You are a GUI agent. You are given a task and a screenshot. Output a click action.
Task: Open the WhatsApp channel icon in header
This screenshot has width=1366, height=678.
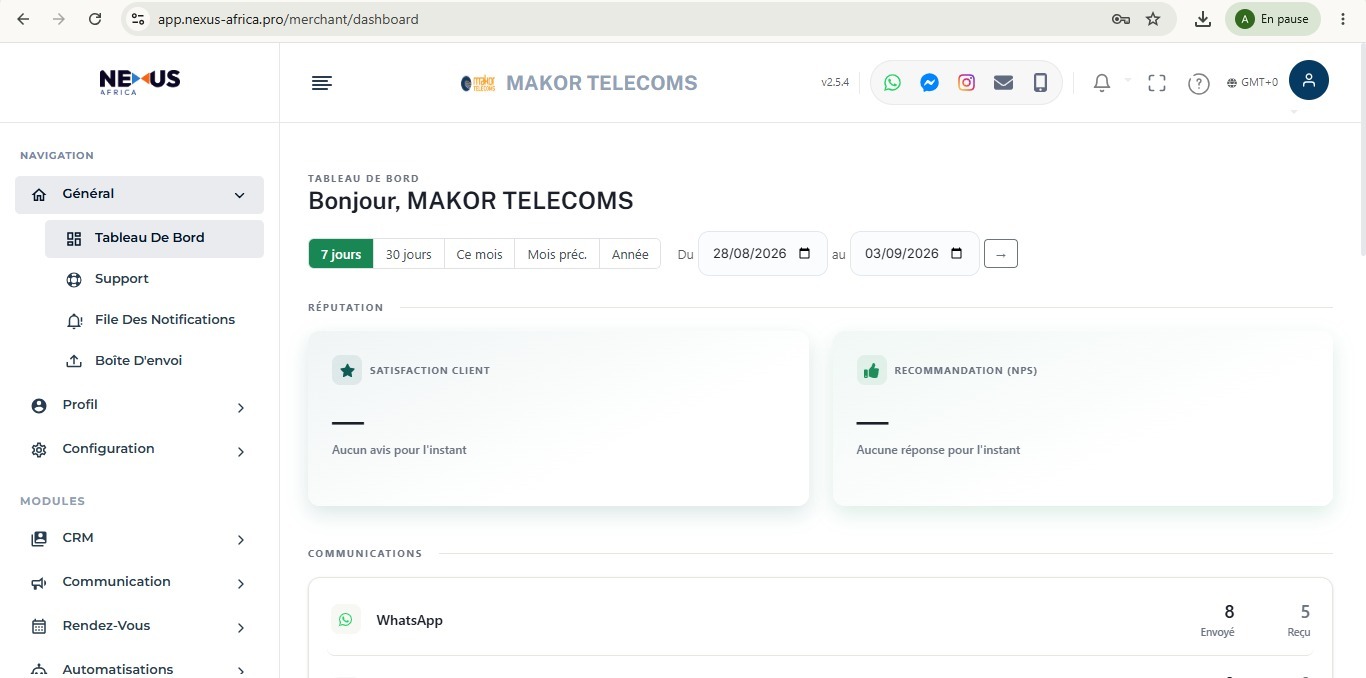click(x=892, y=83)
